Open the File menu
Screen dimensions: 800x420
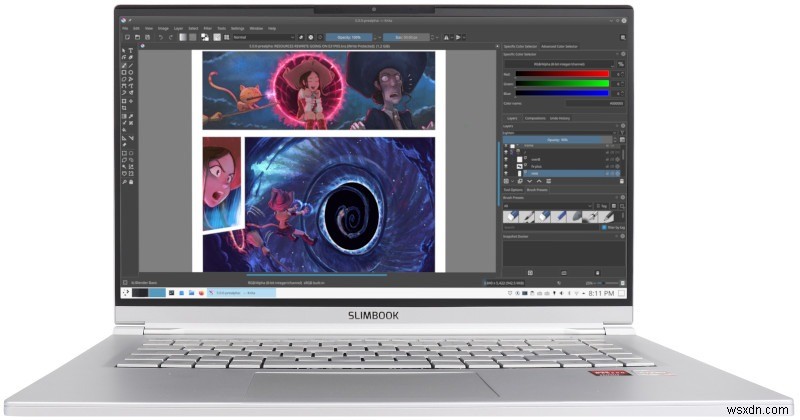(x=125, y=29)
